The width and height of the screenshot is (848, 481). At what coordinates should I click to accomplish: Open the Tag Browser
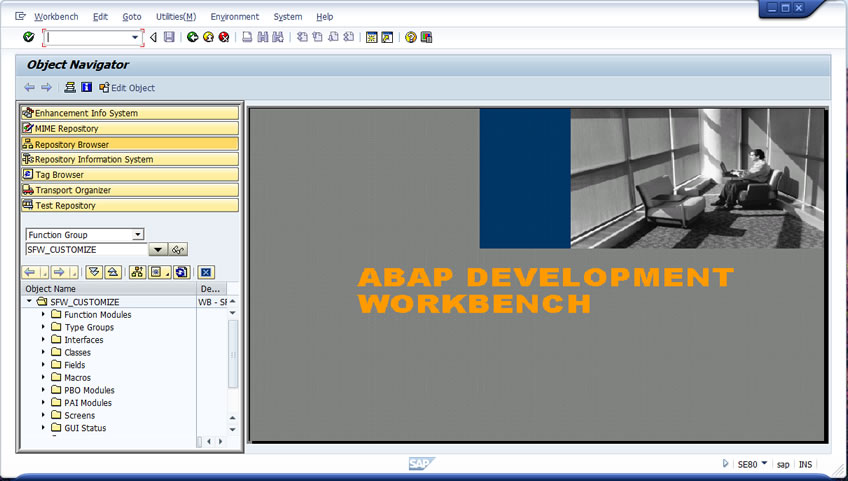(130, 174)
